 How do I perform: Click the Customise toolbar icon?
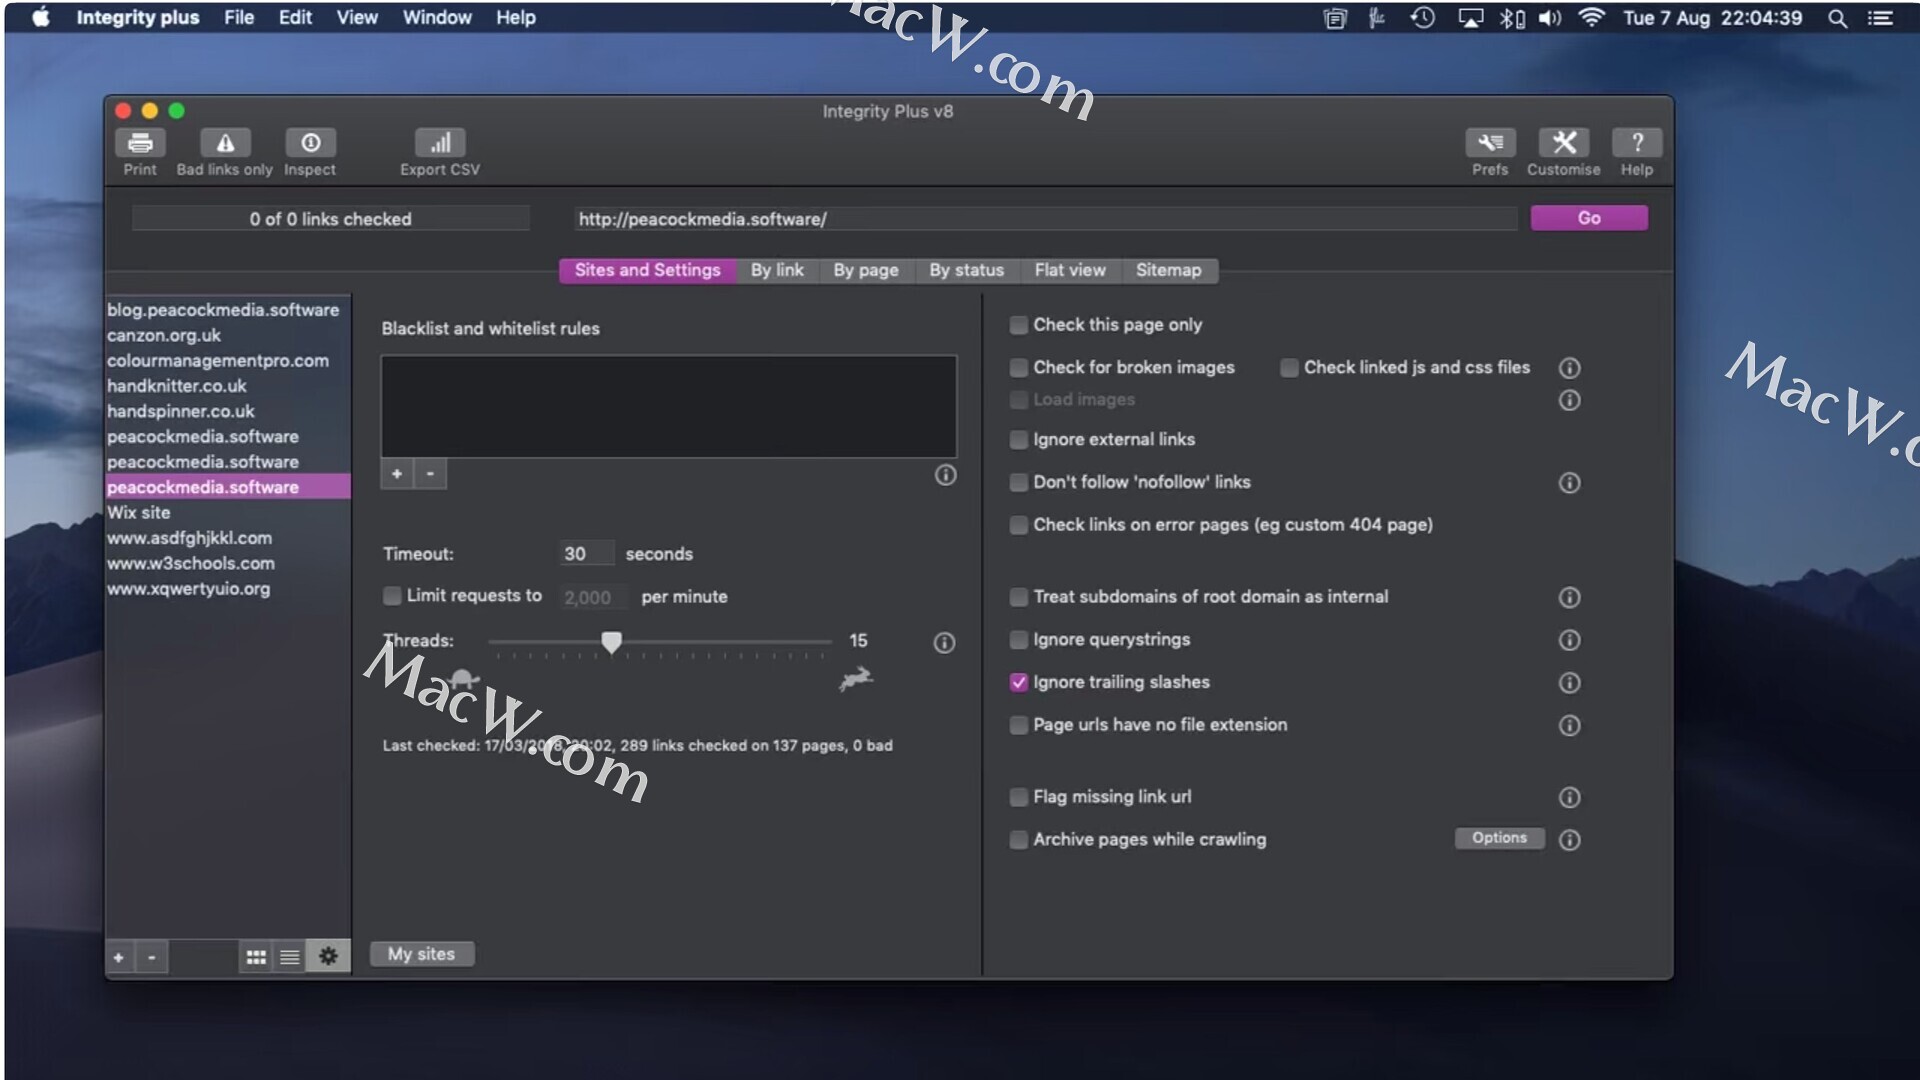tap(1563, 143)
